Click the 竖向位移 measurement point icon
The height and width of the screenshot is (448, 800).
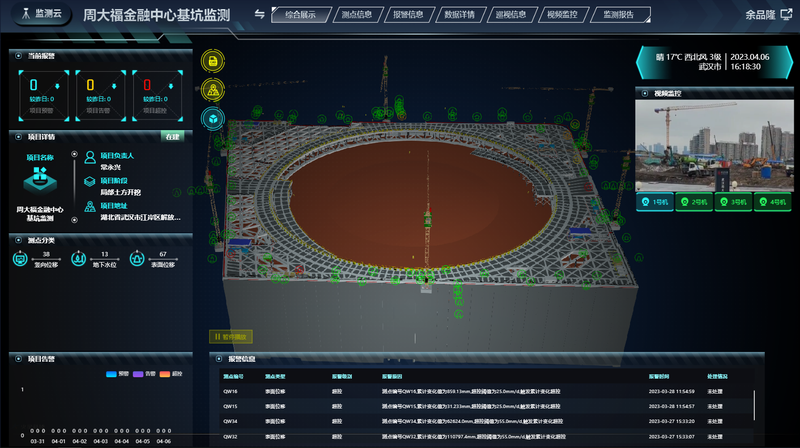tap(19, 259)
